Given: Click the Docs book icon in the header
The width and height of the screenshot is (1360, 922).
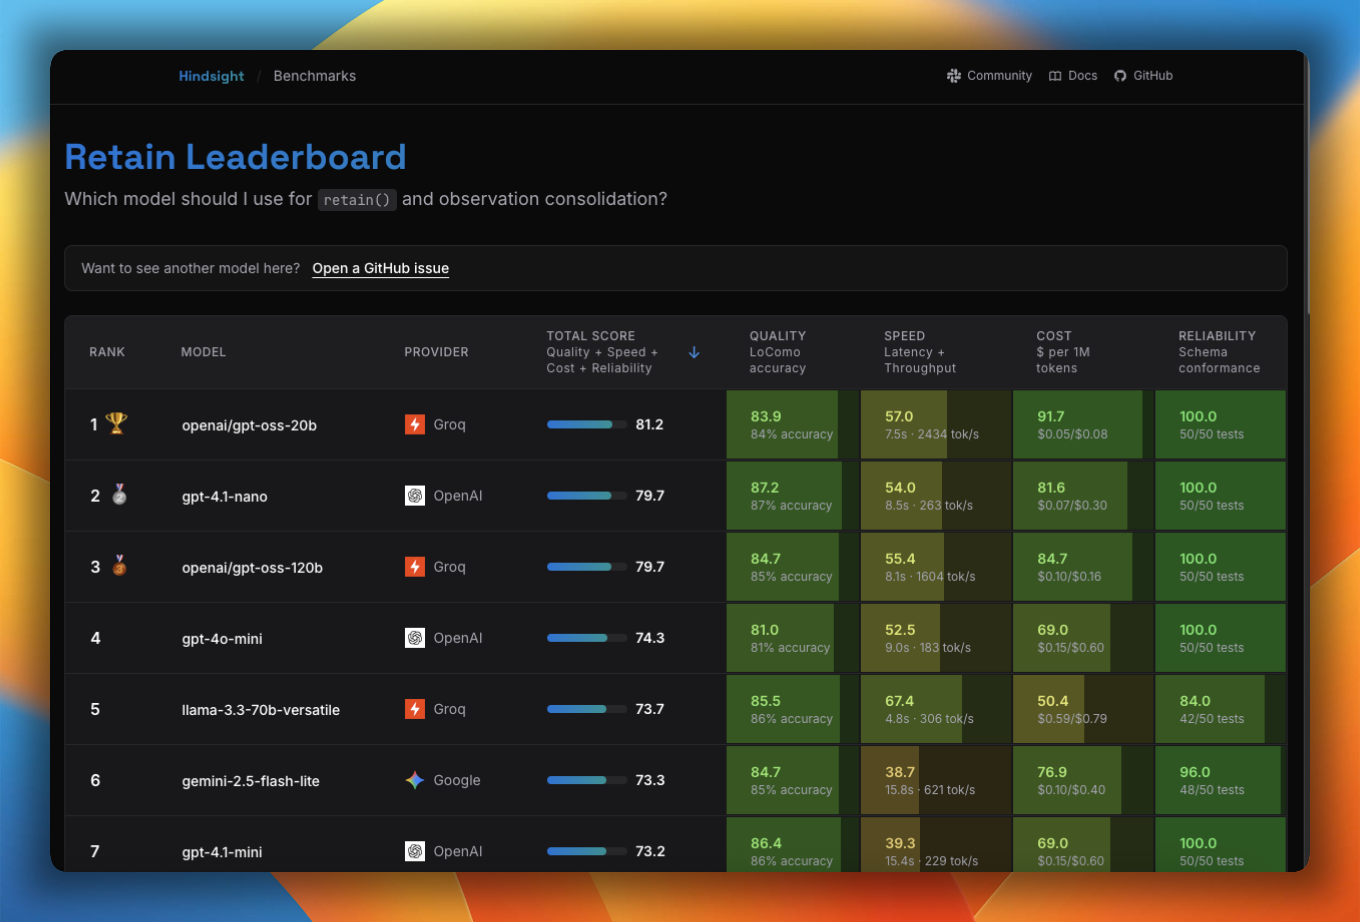Looking at the screenshot, I should pos(1054,75).
